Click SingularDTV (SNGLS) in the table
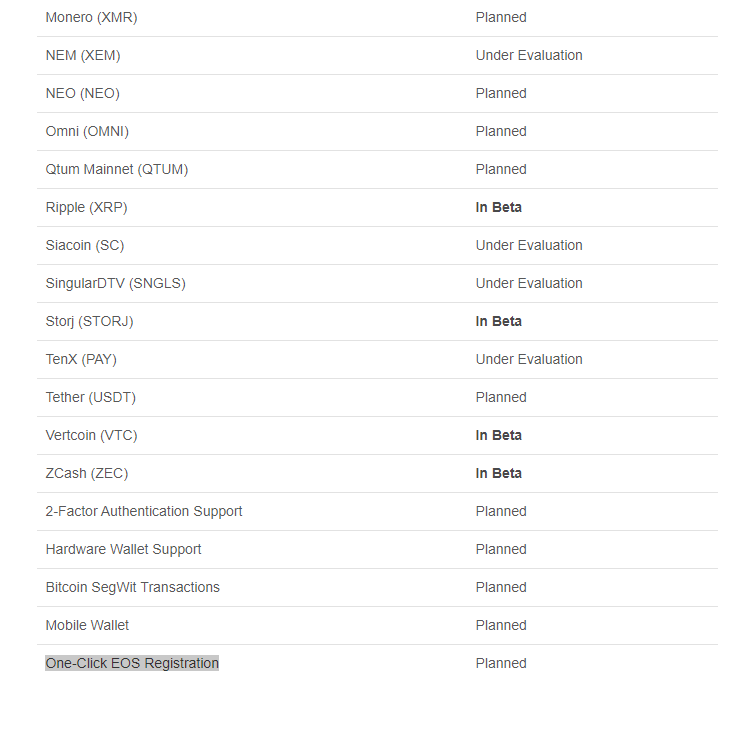The image size is (753, 735). click(x=115, y=283)
